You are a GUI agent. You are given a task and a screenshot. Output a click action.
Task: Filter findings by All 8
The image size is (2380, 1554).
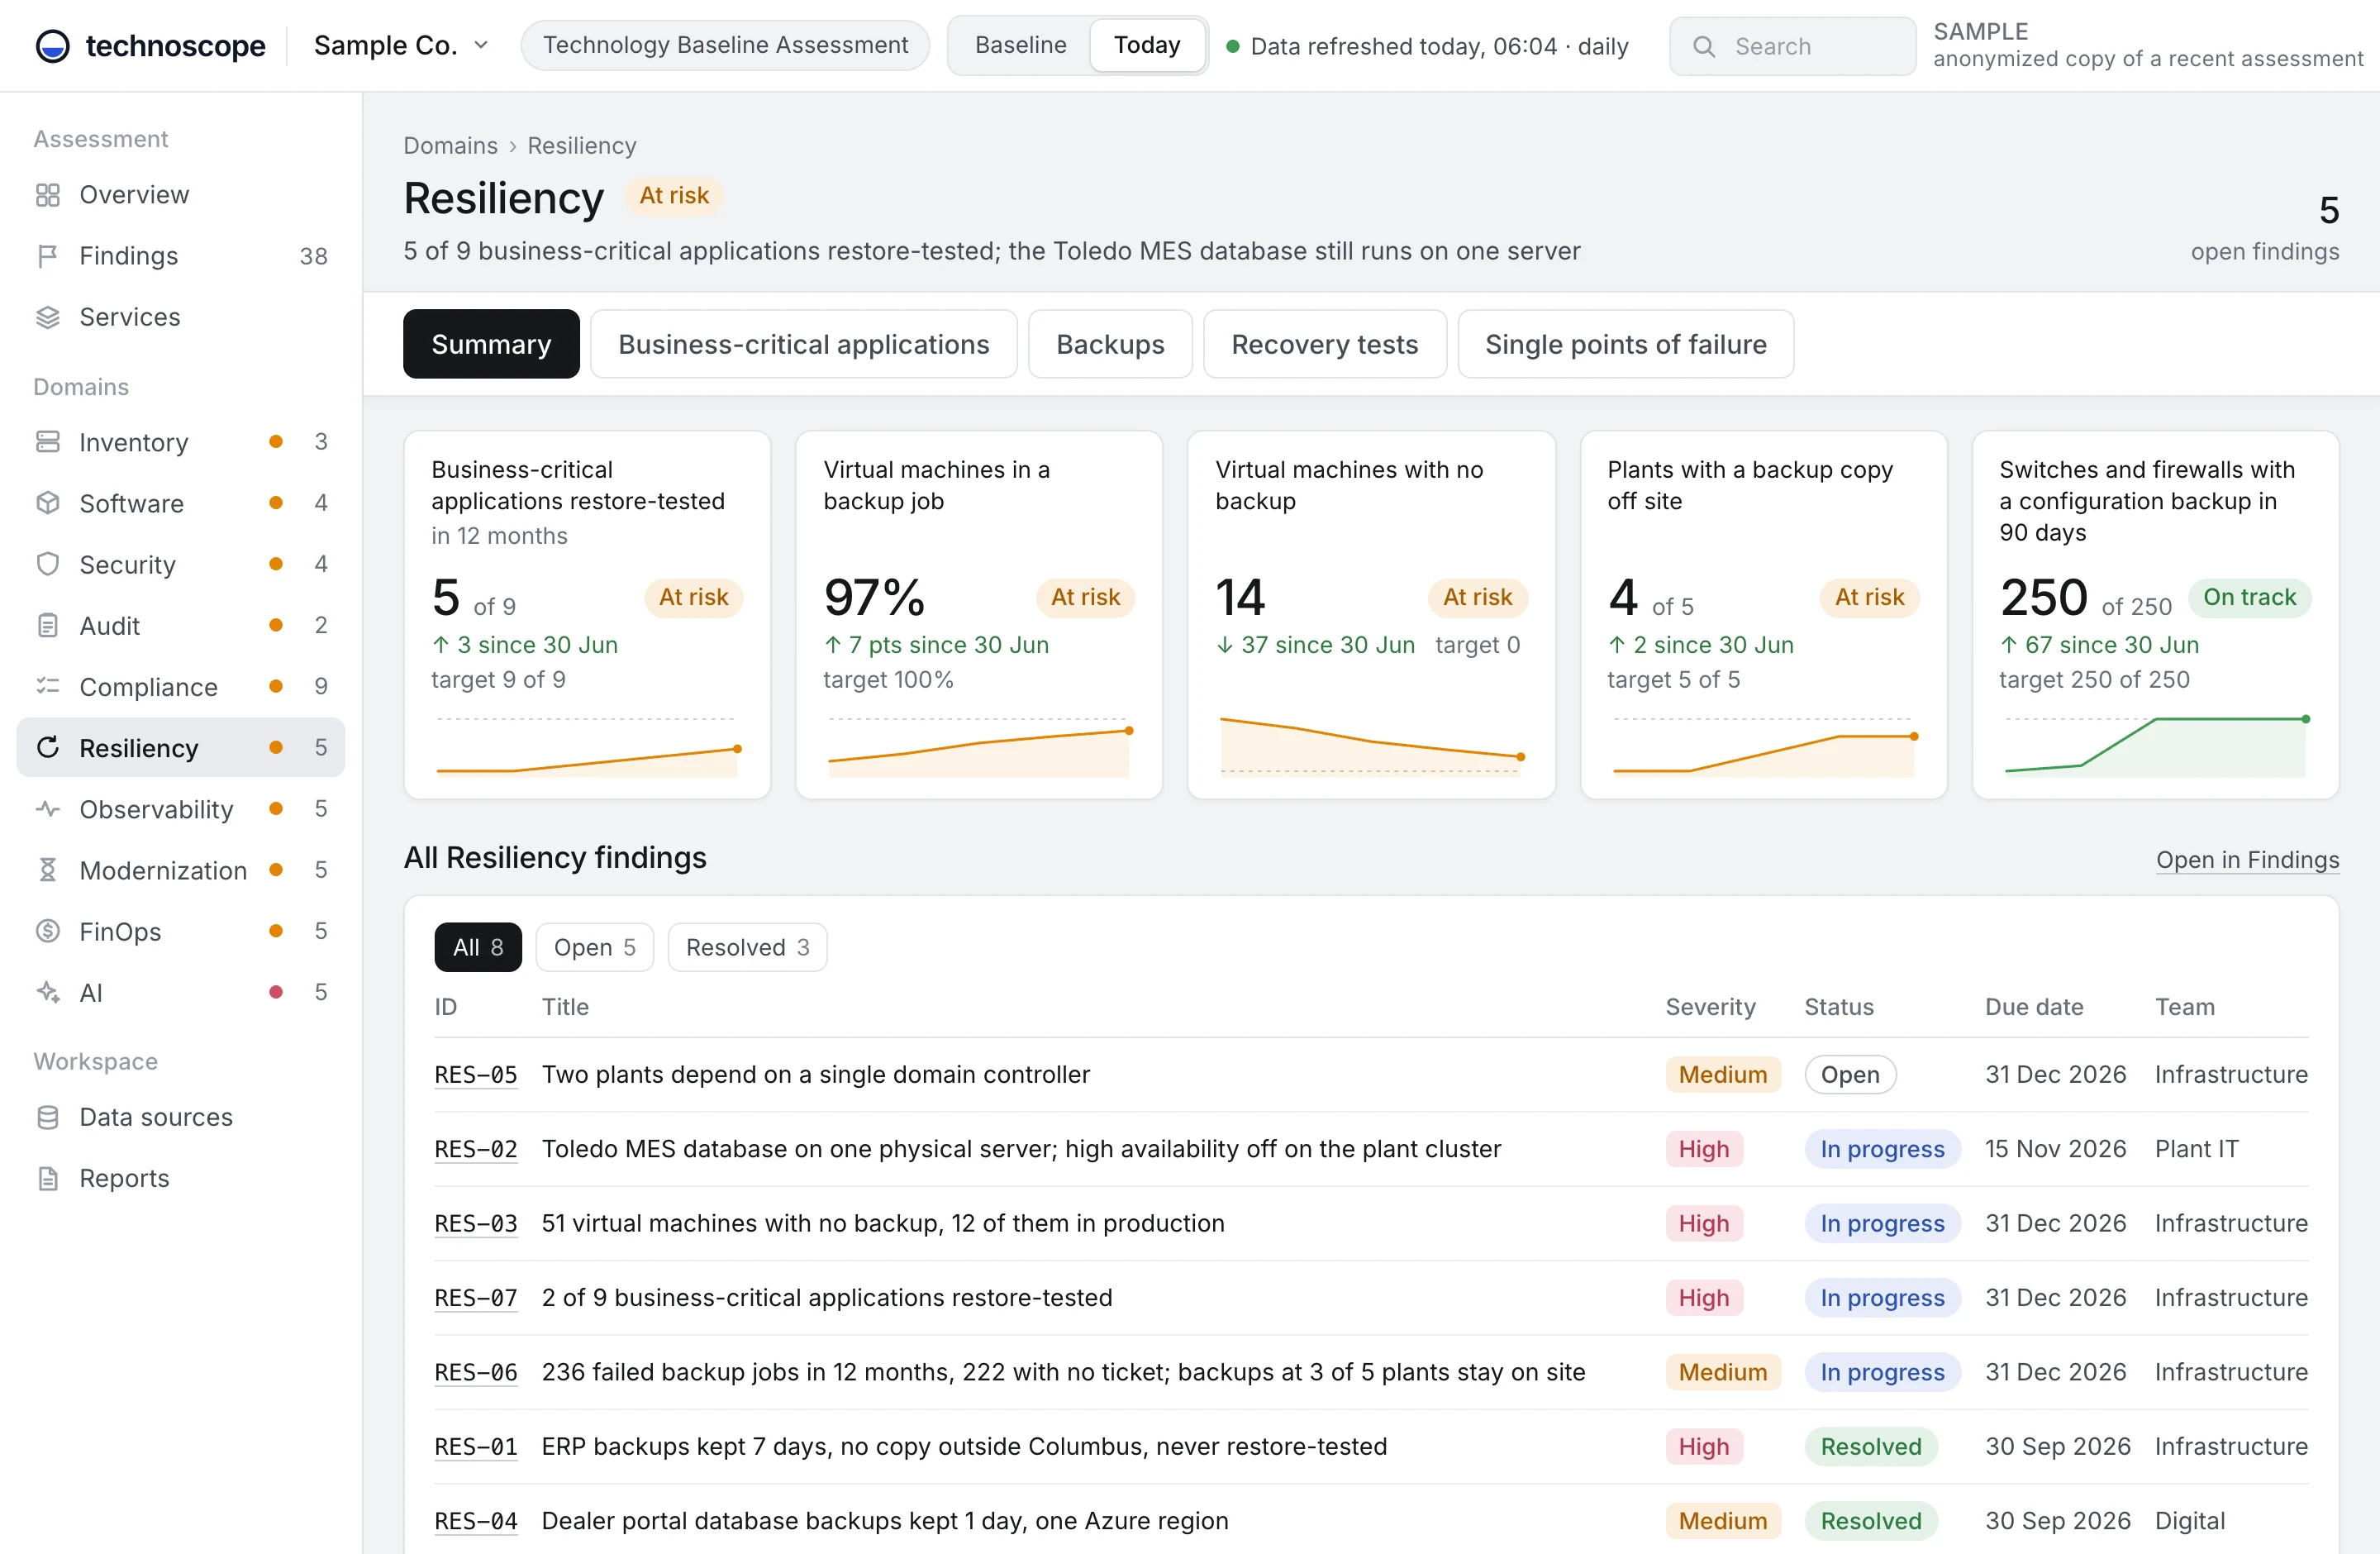pos(478,947)
